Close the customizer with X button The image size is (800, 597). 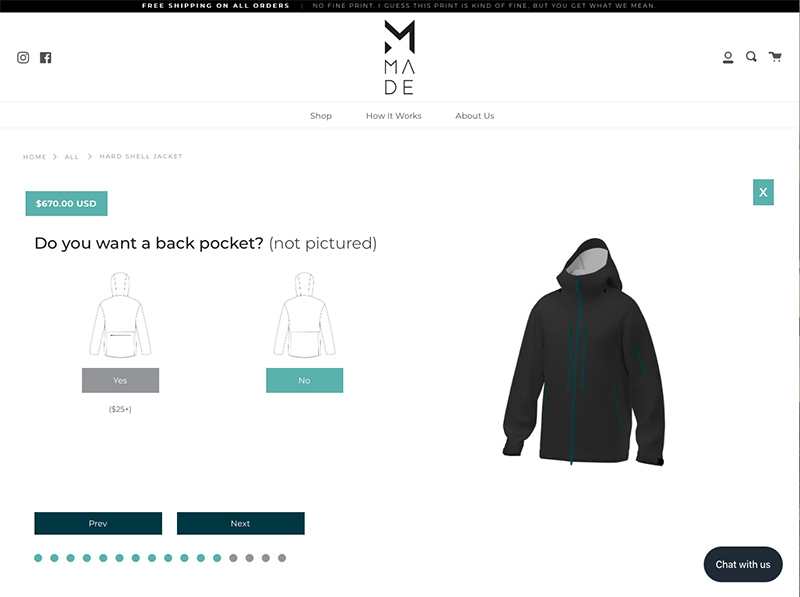[x=763, y=192]
